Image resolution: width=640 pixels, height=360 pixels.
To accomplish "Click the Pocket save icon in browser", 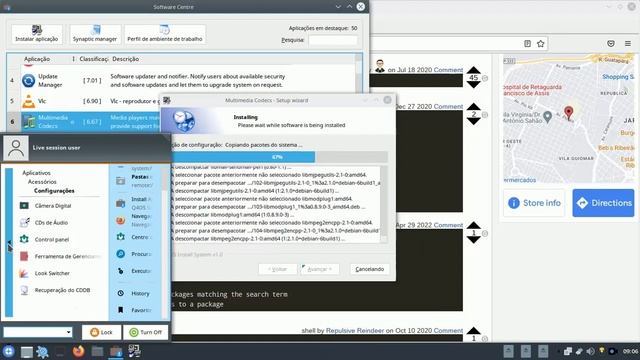I will (611, 44).
